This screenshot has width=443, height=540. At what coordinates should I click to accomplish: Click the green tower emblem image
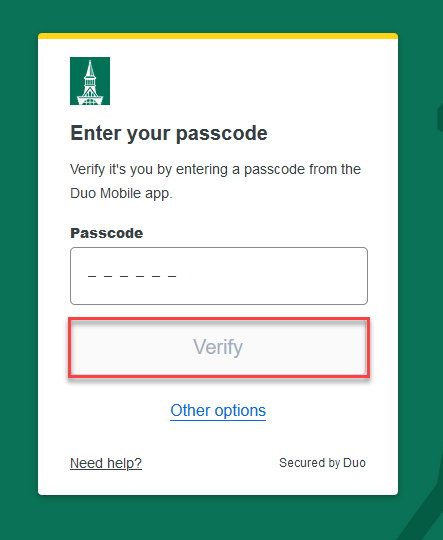coord(90,81)
